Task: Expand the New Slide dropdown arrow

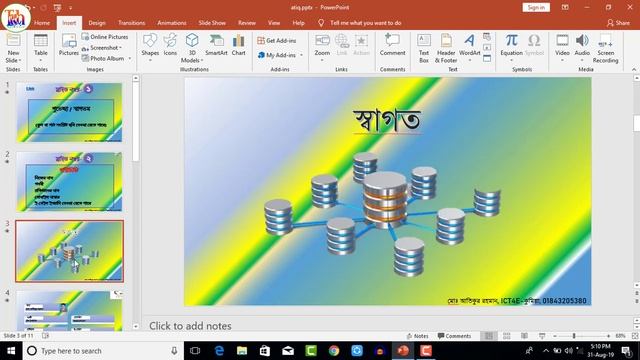Action: point(20,60)
